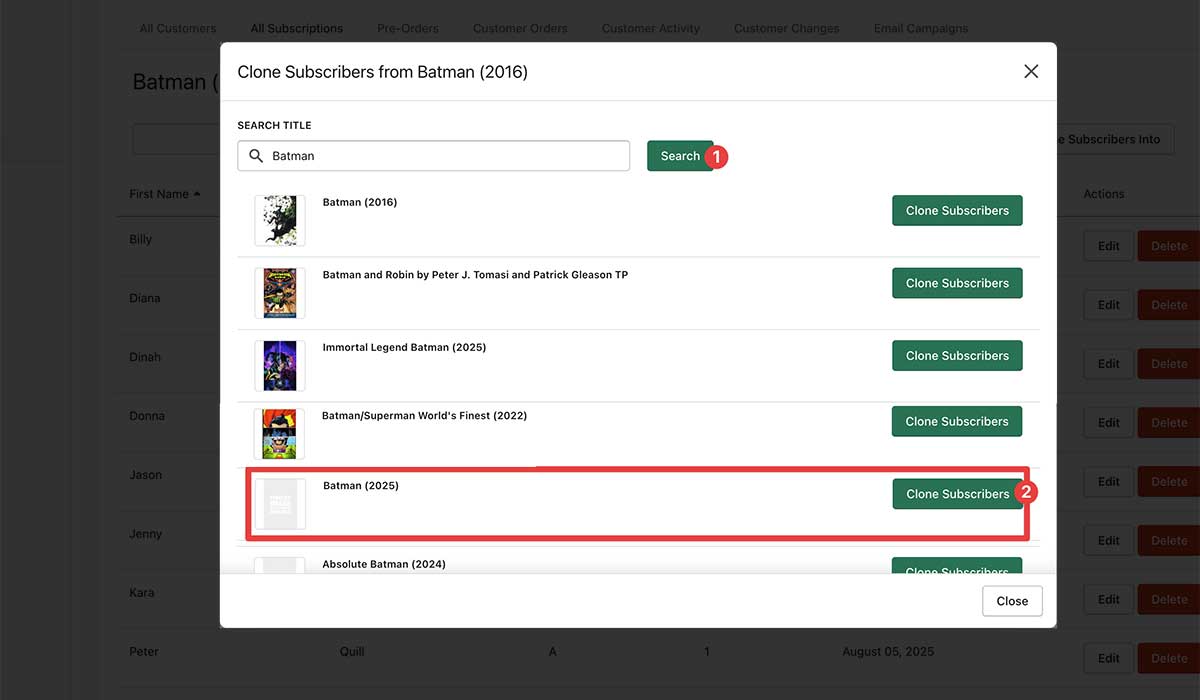This screenshot has width=1200, height=700.
Task: Clone subscribers into Batman/Superman World's Finest
Action: pyautogui.click(x=957, y=421)
